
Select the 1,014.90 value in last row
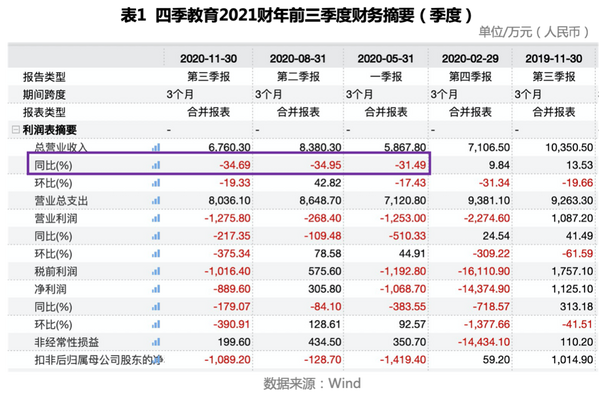click(x=572, y=360)
